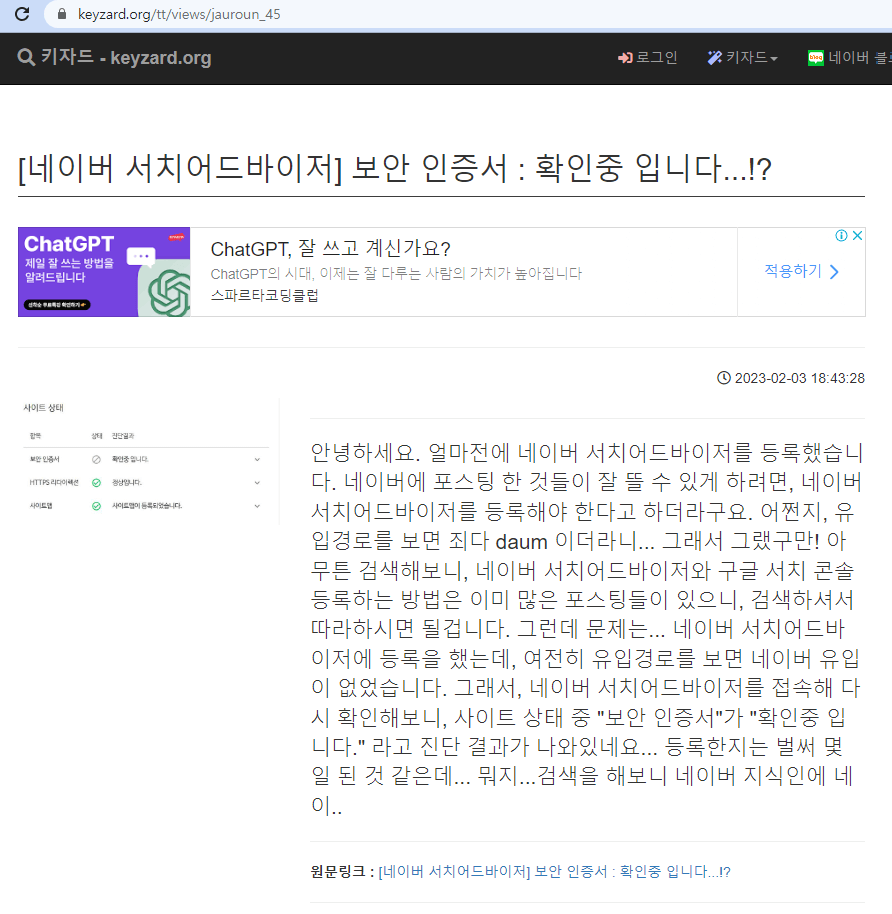Click the 로그인 login arrow icon
This screenshot has height=914, width=892.
625,58
